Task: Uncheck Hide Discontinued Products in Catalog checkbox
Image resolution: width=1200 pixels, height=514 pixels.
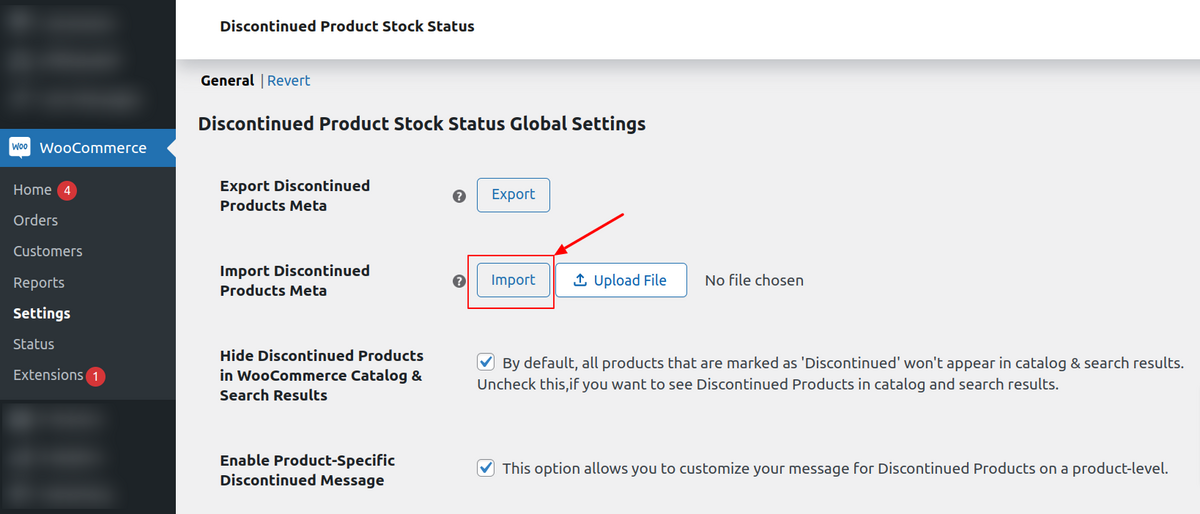Action: pyautogui.click(x=486, y=362)
